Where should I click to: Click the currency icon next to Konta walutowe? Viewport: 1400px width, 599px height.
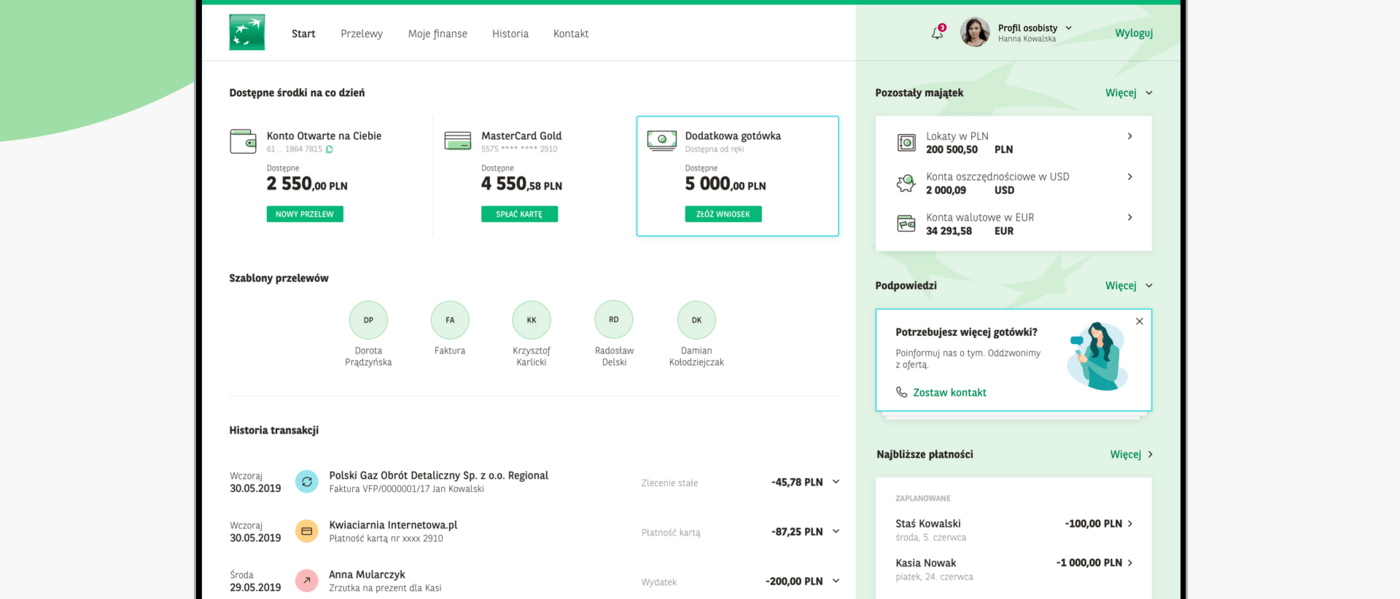pyautogui.click(x=905, y=223)
